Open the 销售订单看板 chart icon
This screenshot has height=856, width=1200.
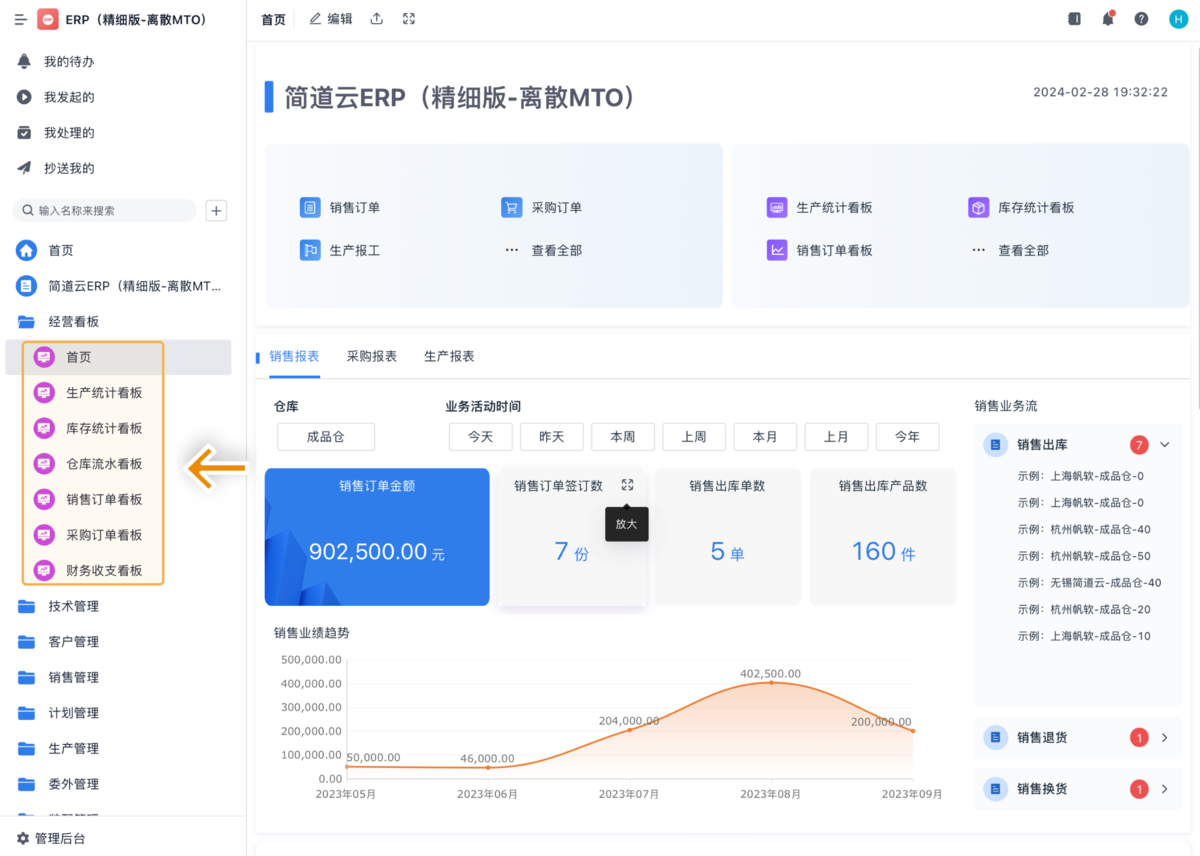coord(777,250)
